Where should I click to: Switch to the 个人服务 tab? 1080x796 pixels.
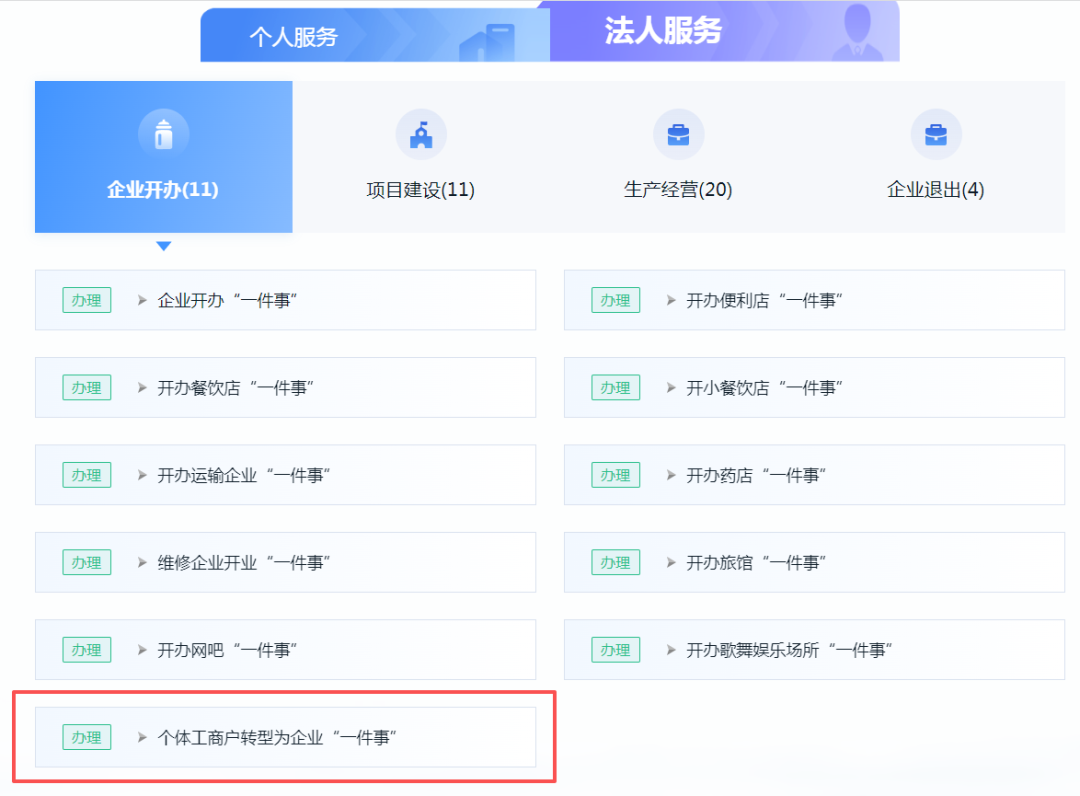click(x=294, y=37)
